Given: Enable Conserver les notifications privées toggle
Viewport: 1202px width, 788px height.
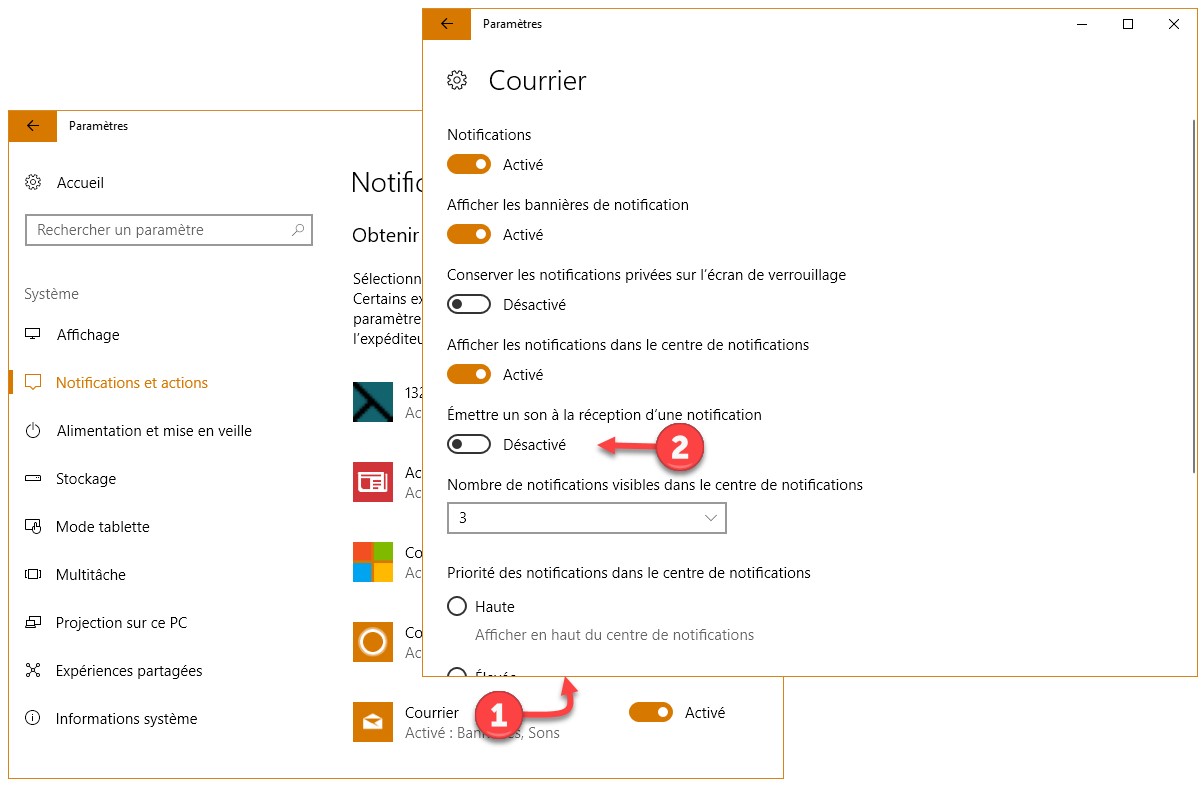Looking at the screenshot, I should [x=469, y=304].
